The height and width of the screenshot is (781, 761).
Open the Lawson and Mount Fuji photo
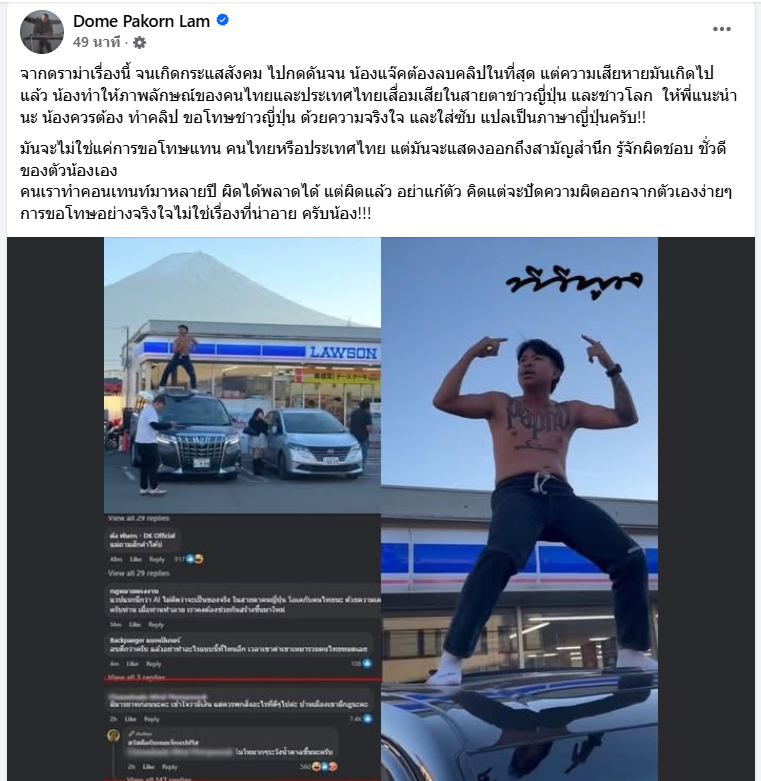243,375
